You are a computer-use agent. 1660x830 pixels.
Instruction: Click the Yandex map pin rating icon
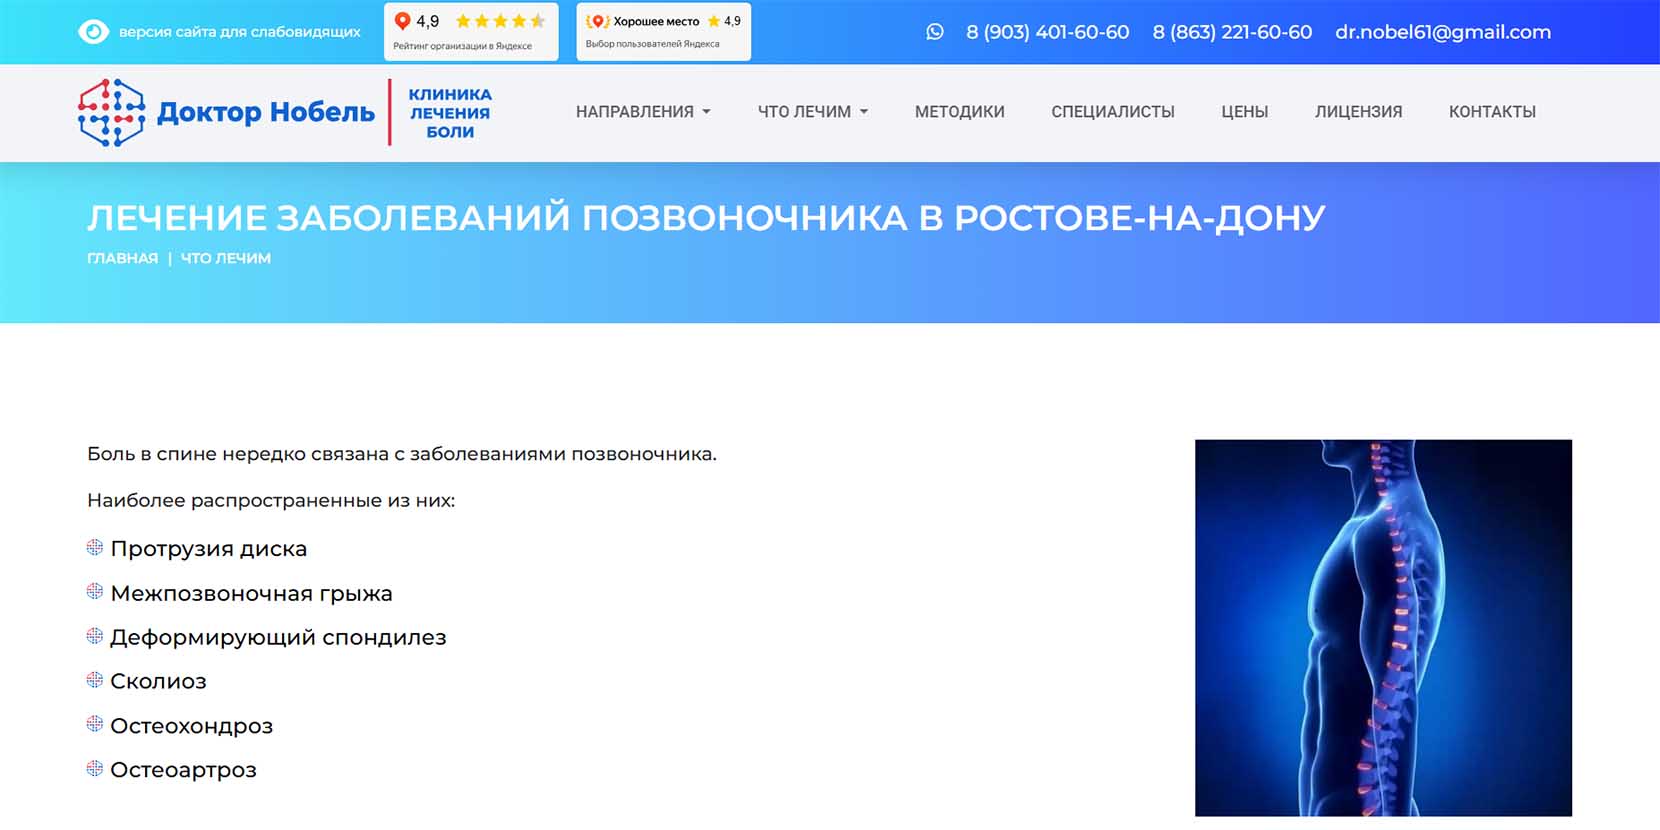pyautogui.click(x=403, y=21)
